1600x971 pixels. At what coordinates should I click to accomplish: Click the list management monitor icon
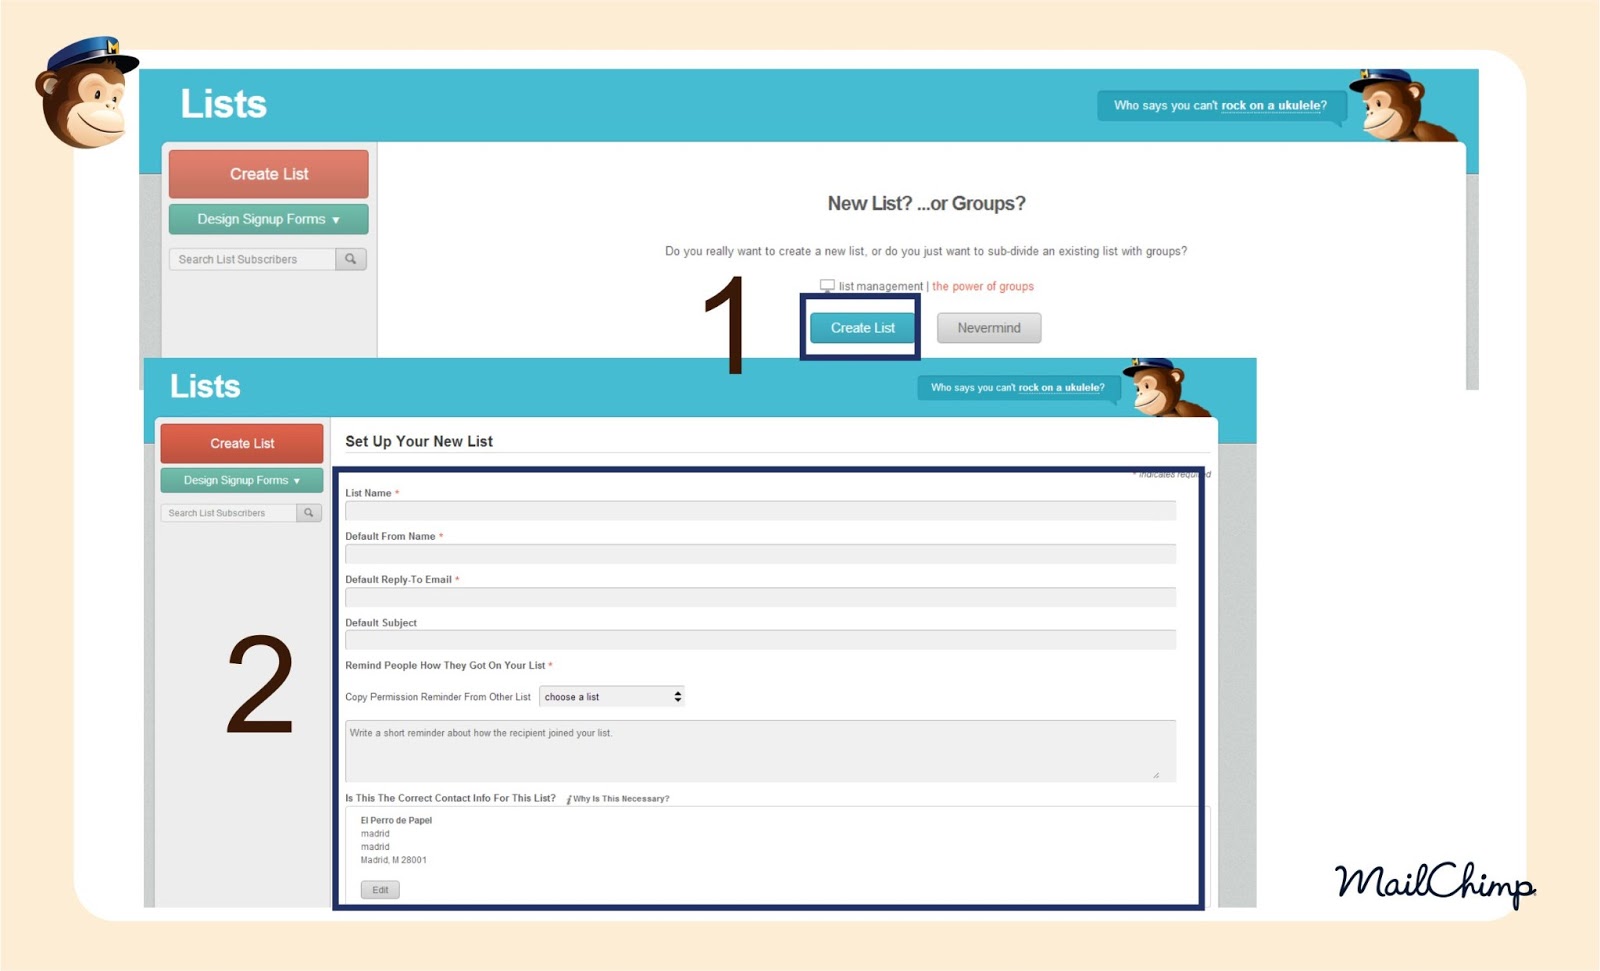827,286
